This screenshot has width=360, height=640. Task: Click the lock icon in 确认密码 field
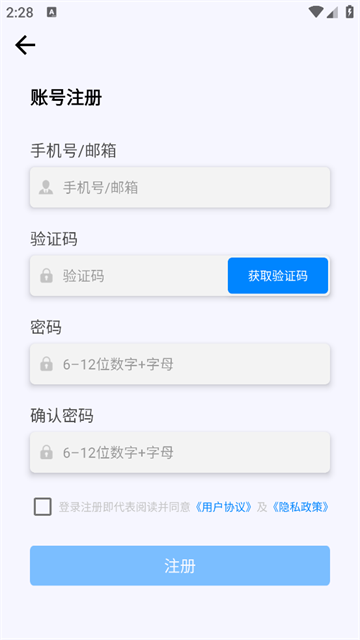(x=46, y=452)
